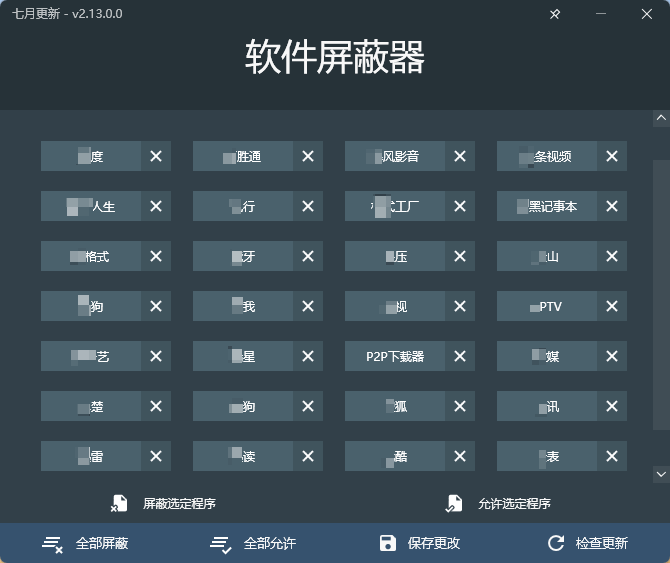Click the 全部屏蔽 list icon

[x=52, y=543]
